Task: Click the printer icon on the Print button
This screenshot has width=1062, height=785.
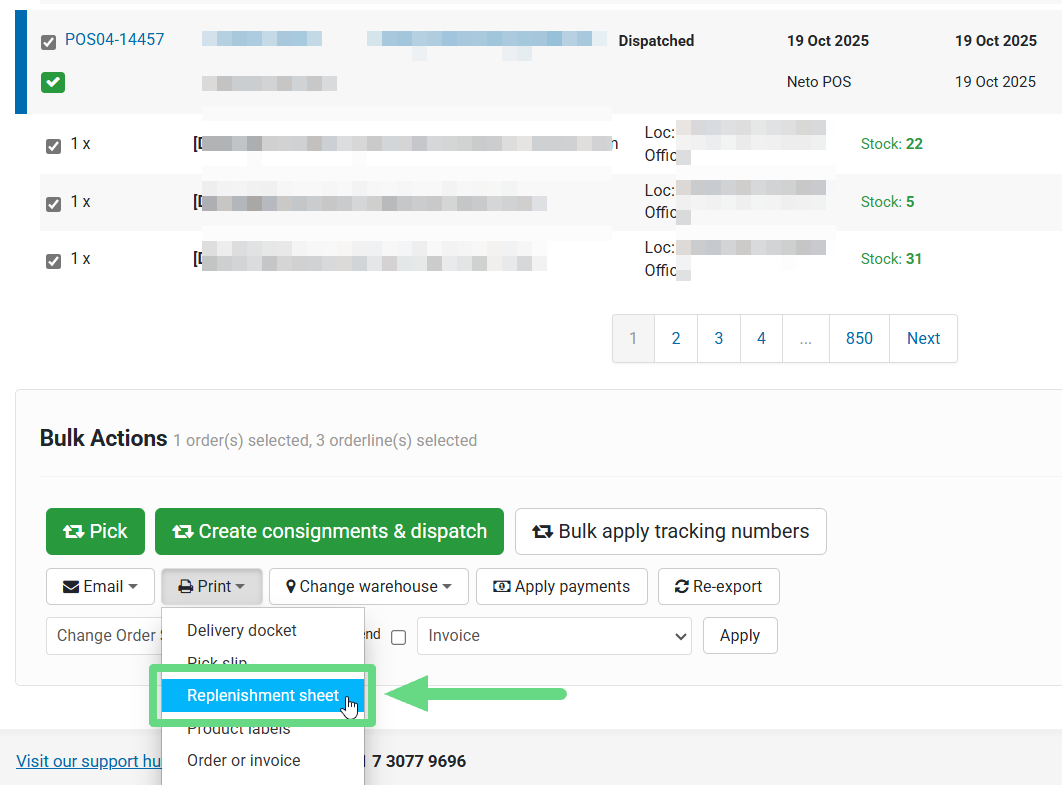Action: click(x=186, y=587)
